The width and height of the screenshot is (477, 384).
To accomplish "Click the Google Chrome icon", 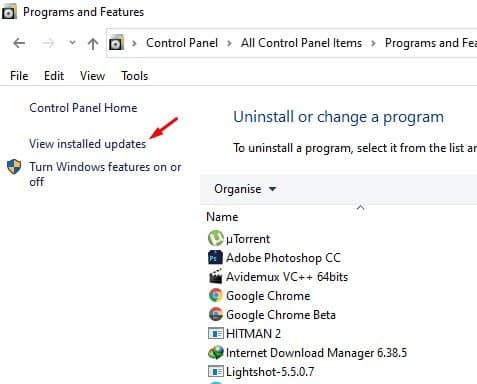I will [215, 295].
